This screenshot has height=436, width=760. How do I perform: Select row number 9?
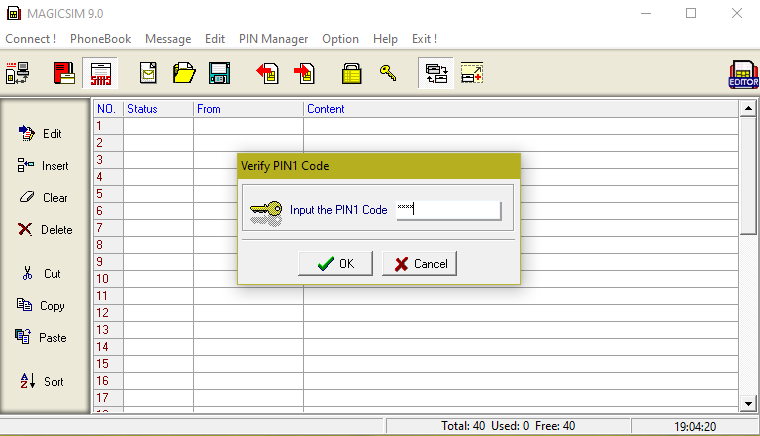point(108,262)
